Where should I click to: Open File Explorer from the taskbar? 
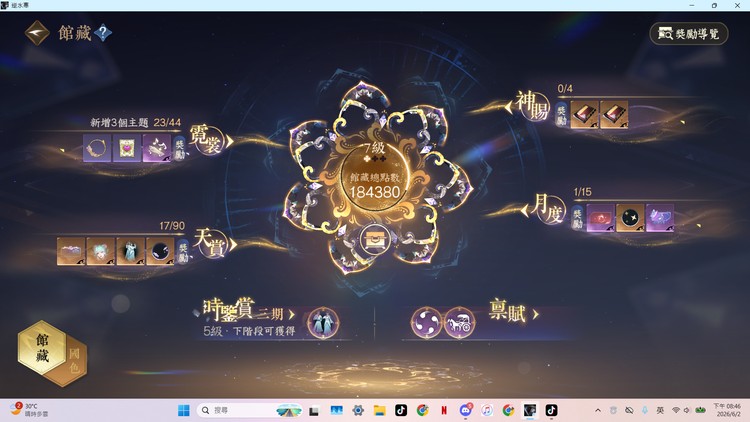pyautogui.click(x=379, y=410)
